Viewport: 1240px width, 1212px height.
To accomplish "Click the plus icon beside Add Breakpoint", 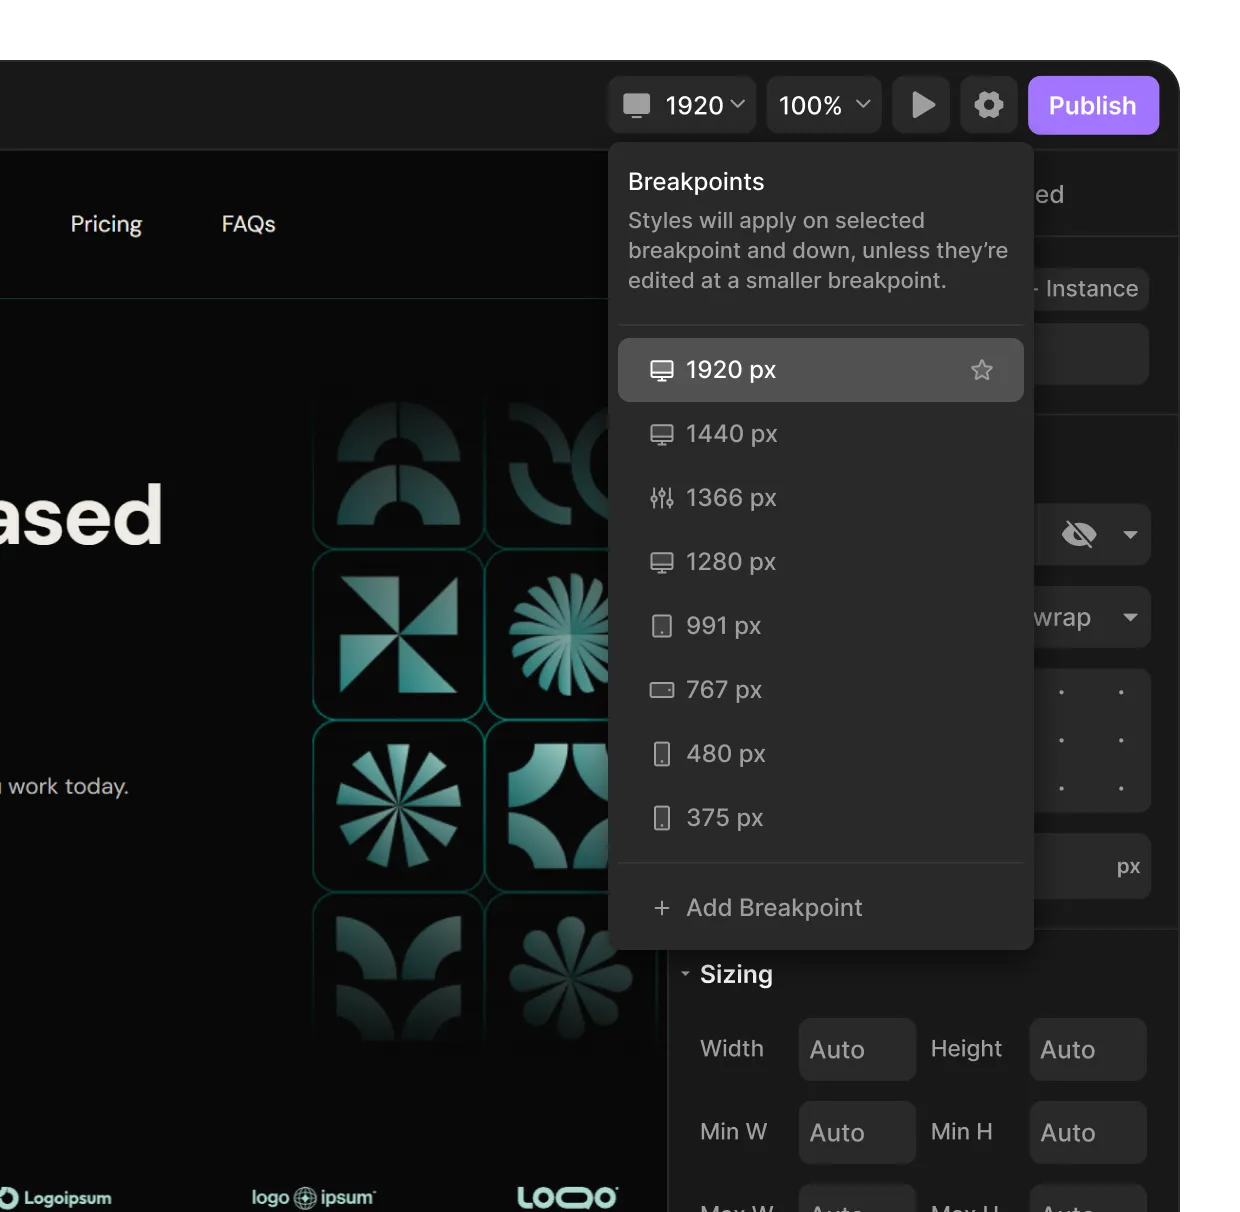I will tap(661, 908).
